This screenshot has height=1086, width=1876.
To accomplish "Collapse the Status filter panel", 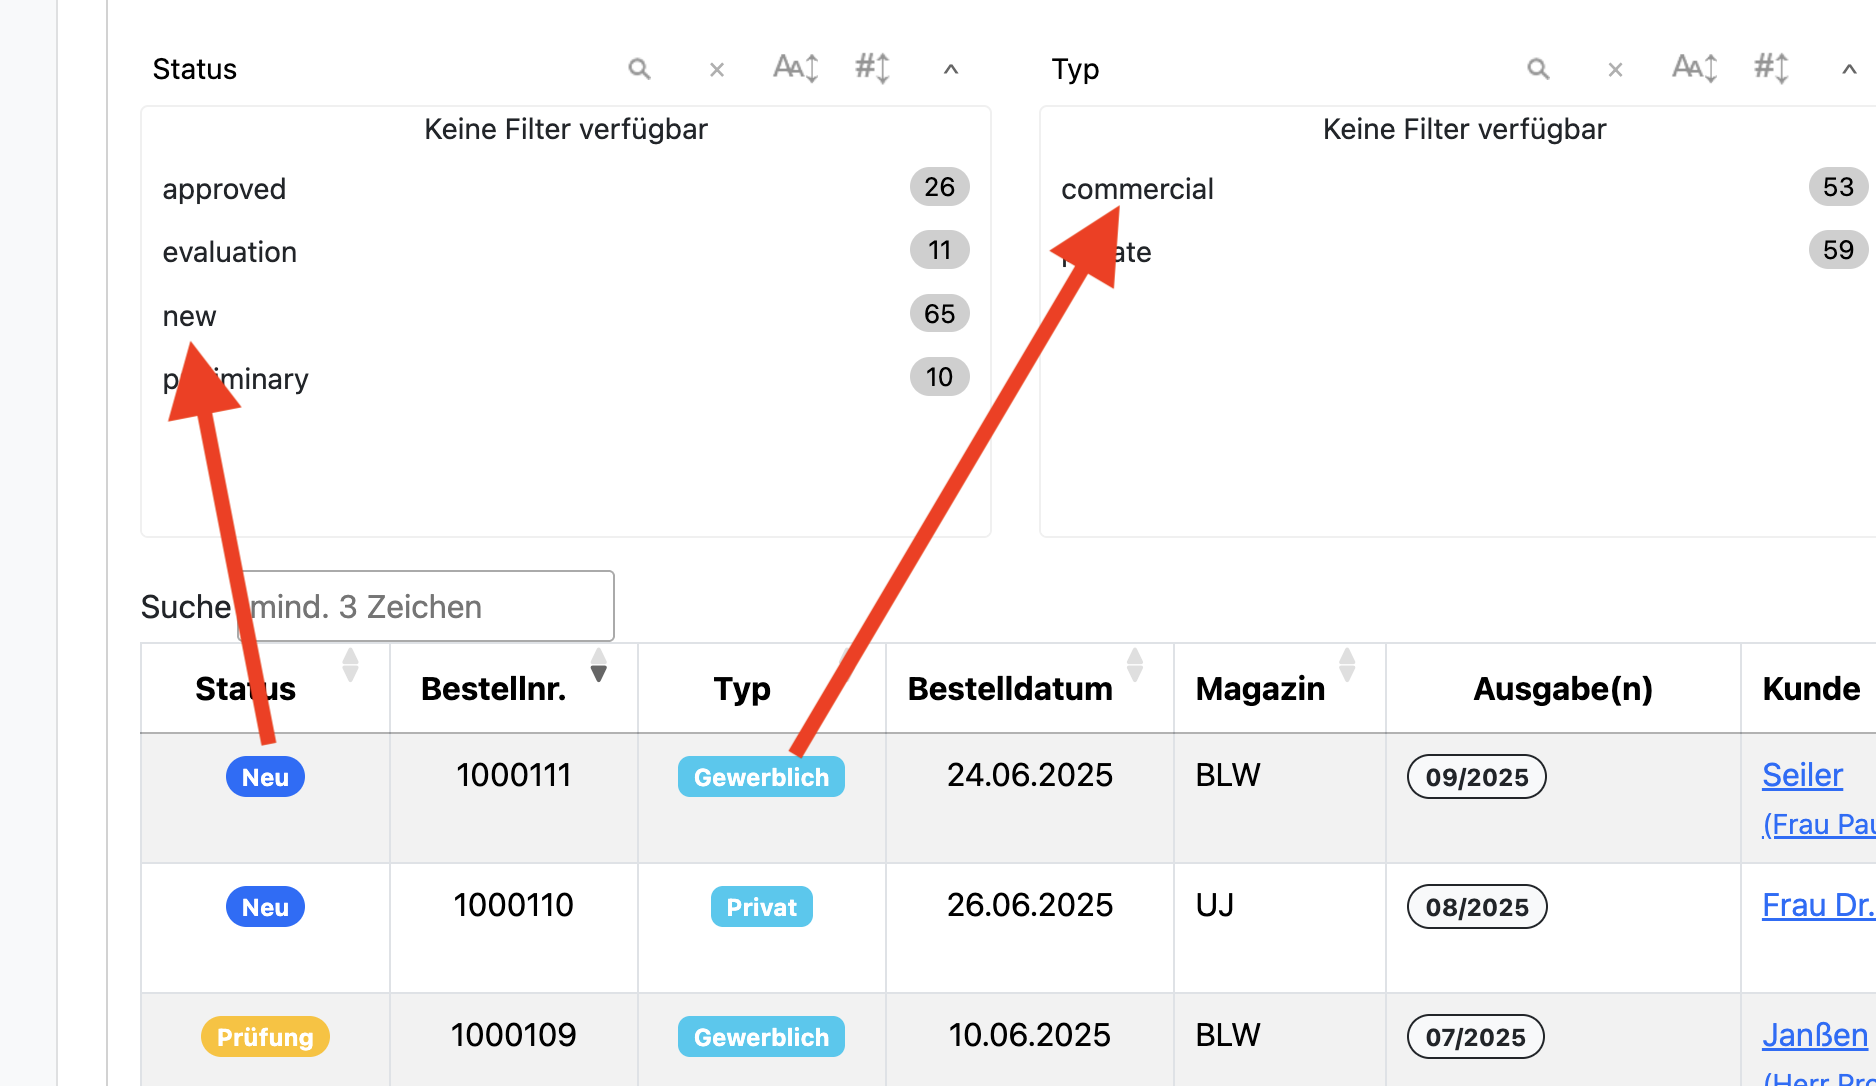I will (x=951, y=70).
